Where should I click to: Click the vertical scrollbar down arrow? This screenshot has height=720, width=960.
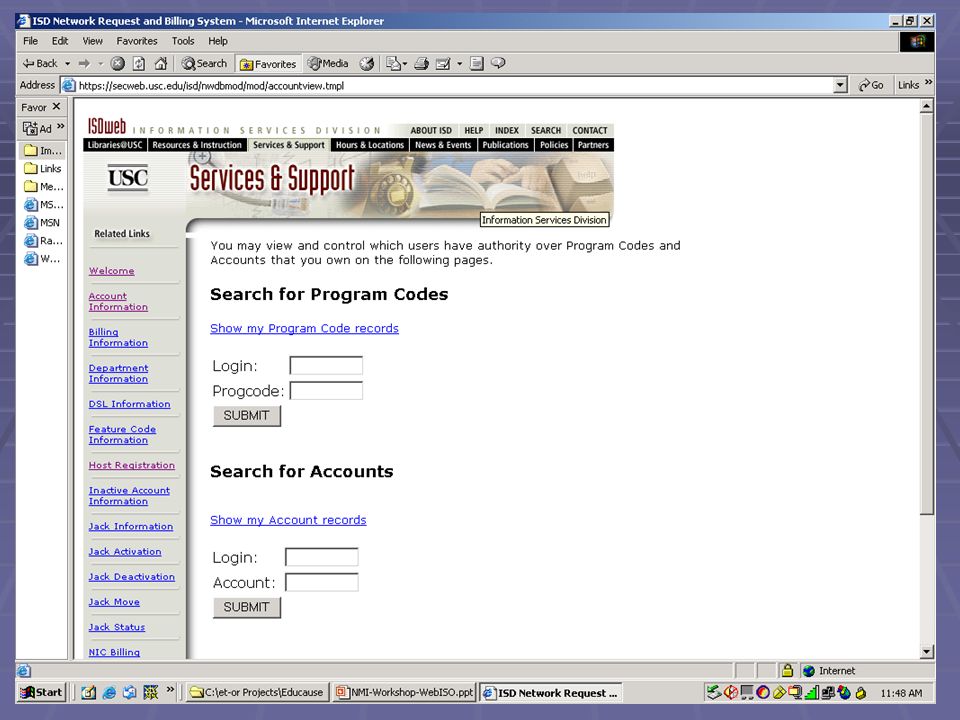[x=926, y=652]
